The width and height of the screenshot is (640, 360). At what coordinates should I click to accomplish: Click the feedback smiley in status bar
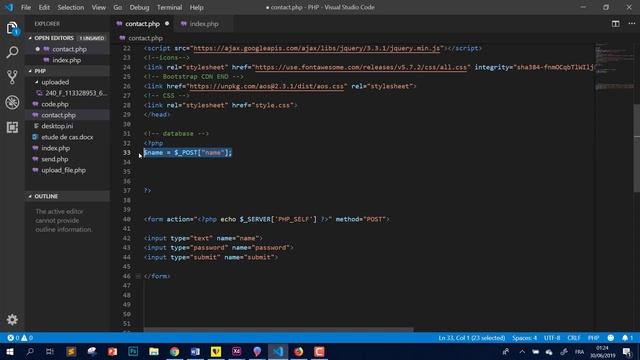click(x=611, y=338)
